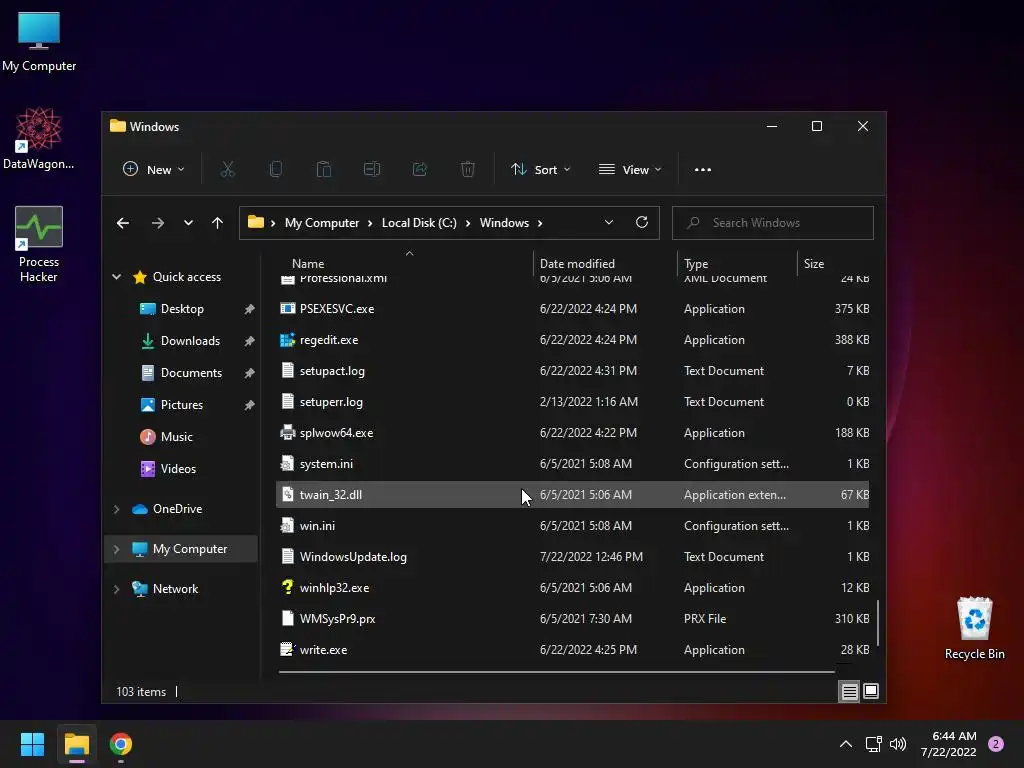Open clock and date in taskbar
1024x768 pixels.
pos(948,744)
